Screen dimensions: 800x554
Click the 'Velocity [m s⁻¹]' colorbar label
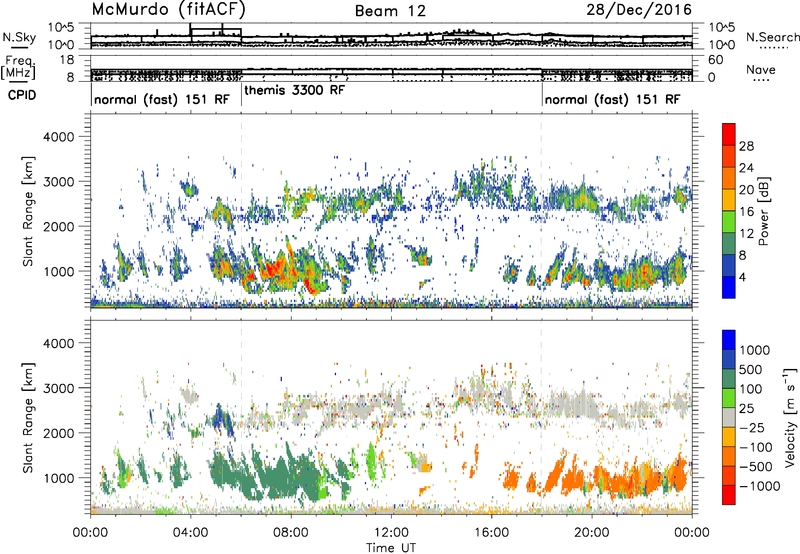click(790, 417)
